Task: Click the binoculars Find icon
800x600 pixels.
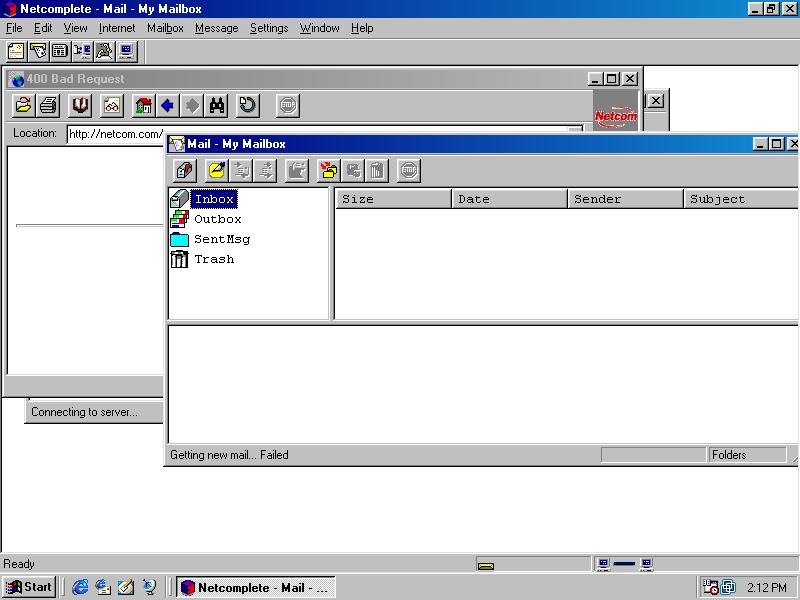Action: coord(216,106)
